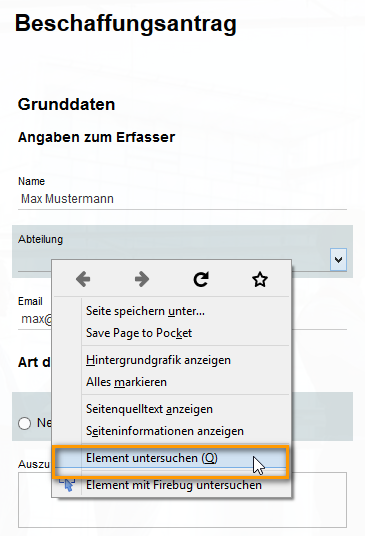Click the 'Name' field label
Screen dimensions: 365x536
pyautogui.click(x=31, y=181)
